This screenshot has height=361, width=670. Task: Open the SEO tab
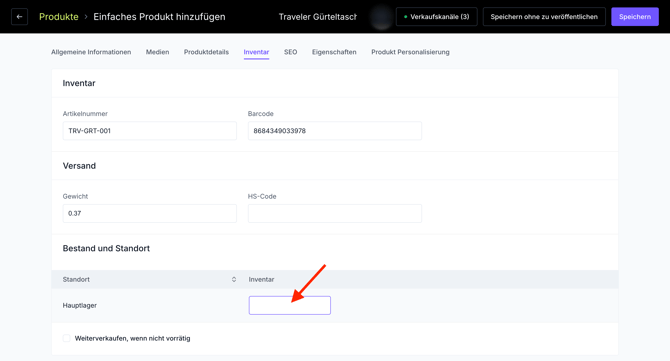291,52
